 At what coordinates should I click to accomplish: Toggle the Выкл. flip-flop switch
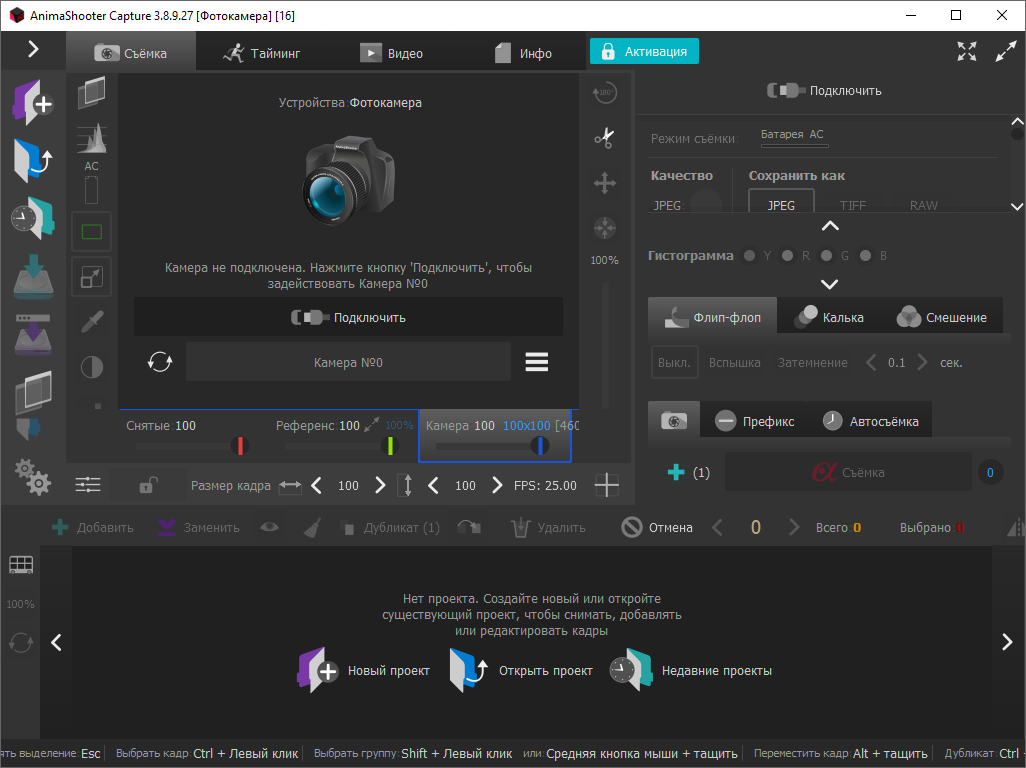click(674, 362)
